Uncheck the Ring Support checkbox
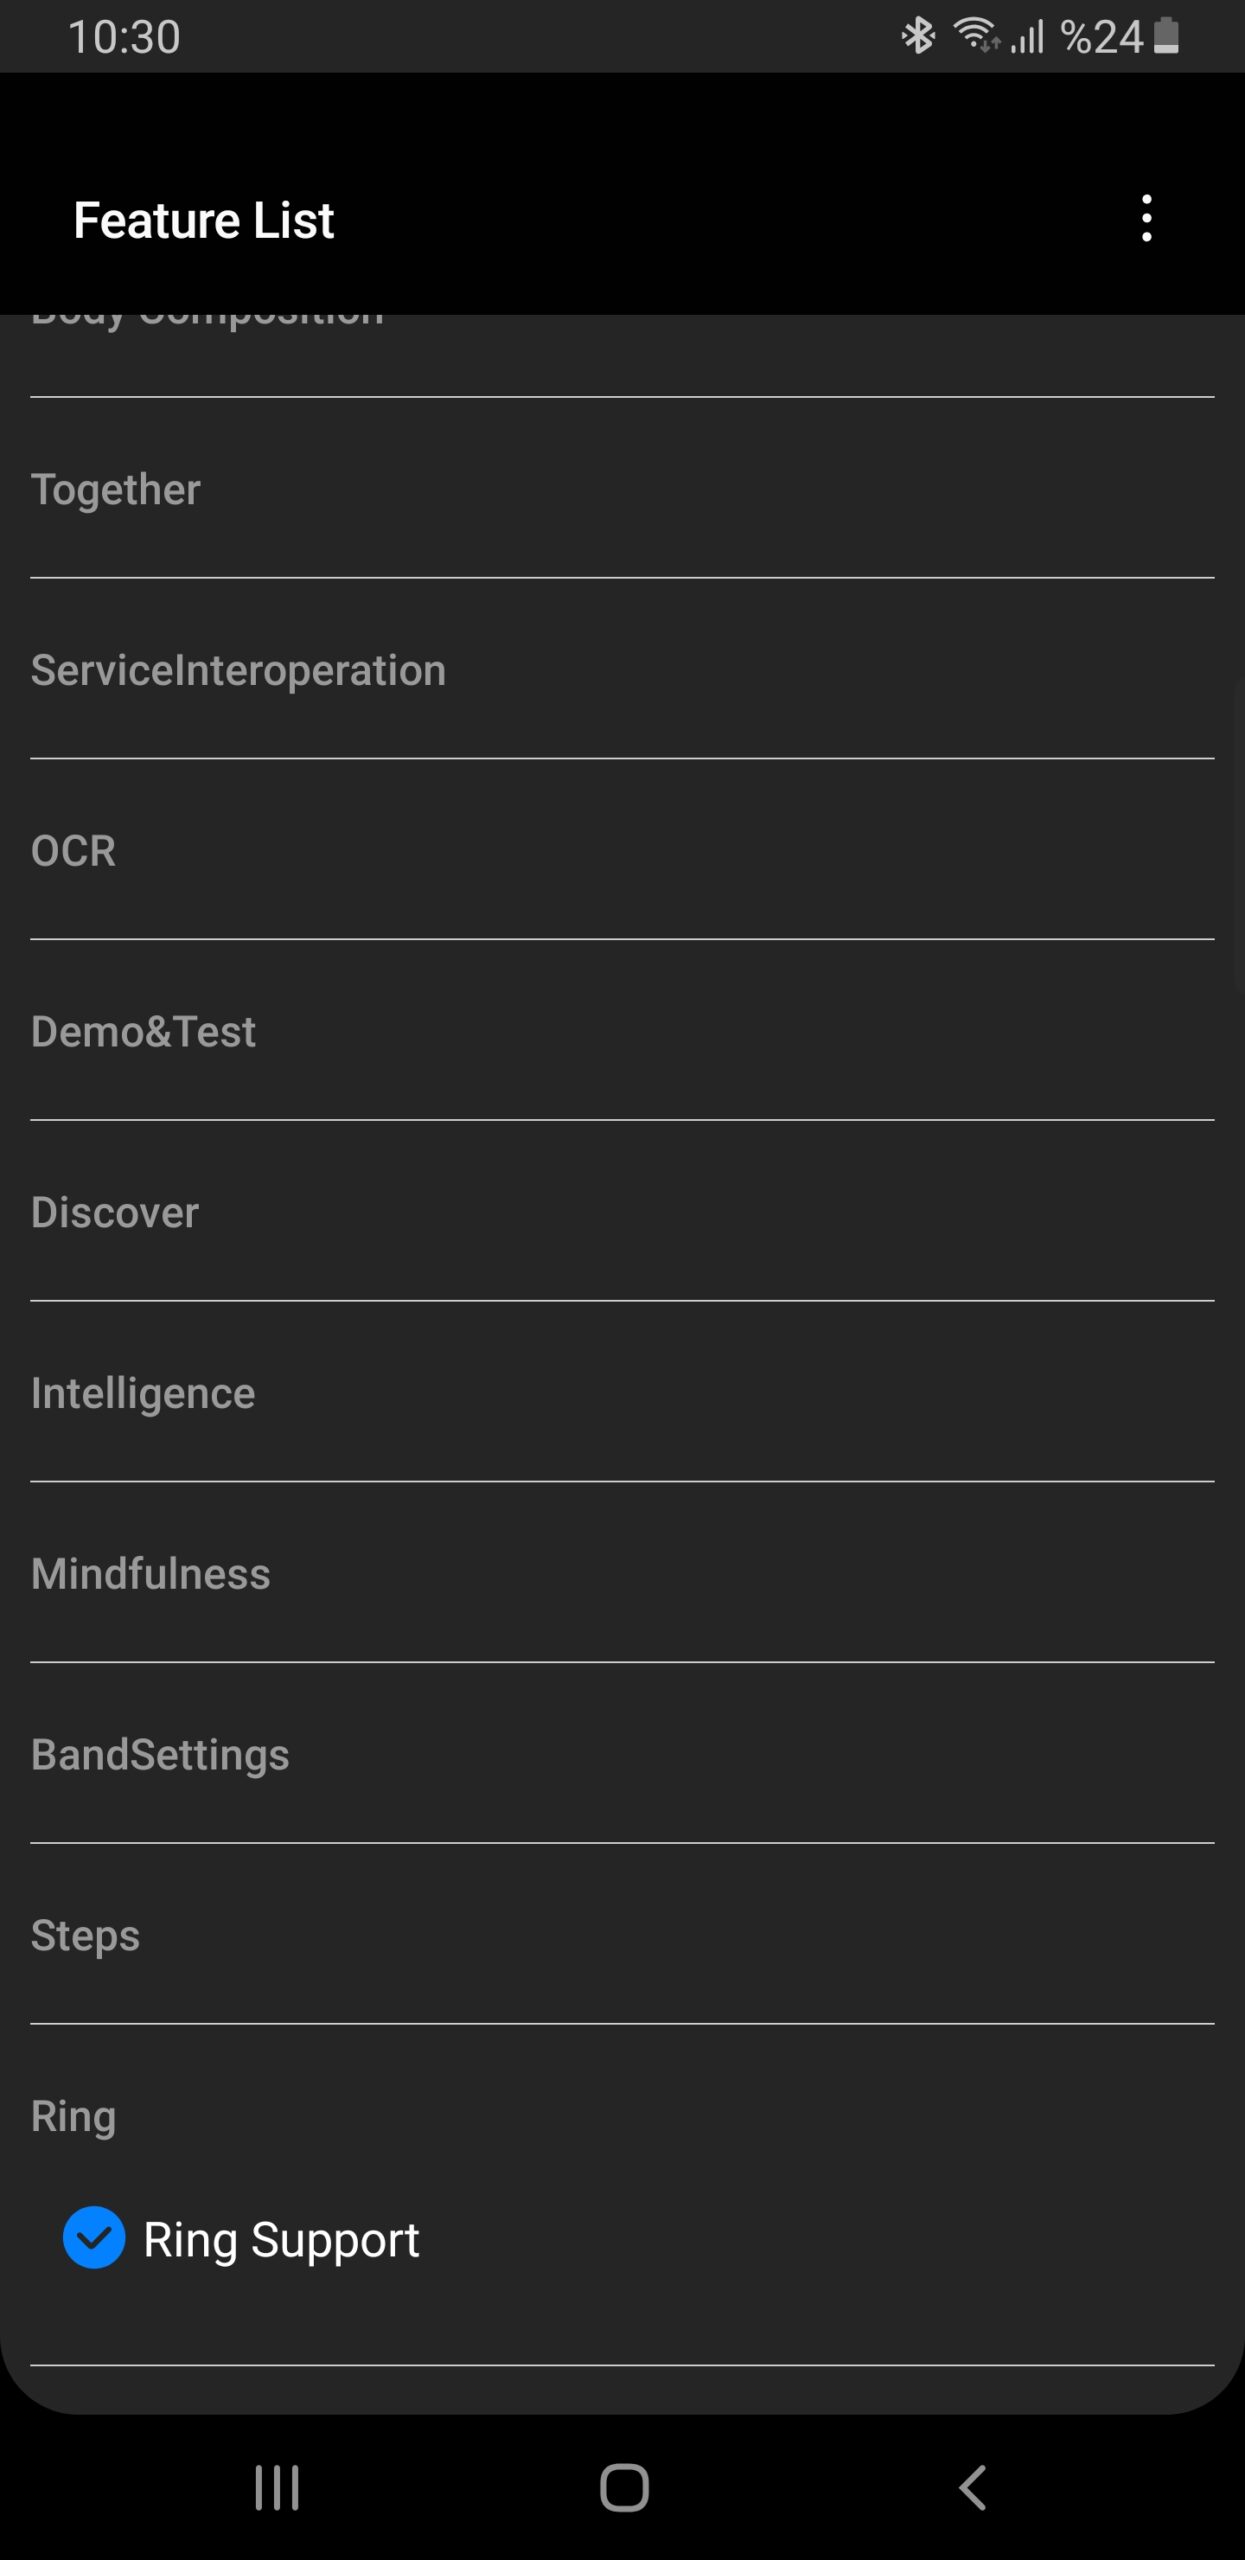 tap(94, 2238)
